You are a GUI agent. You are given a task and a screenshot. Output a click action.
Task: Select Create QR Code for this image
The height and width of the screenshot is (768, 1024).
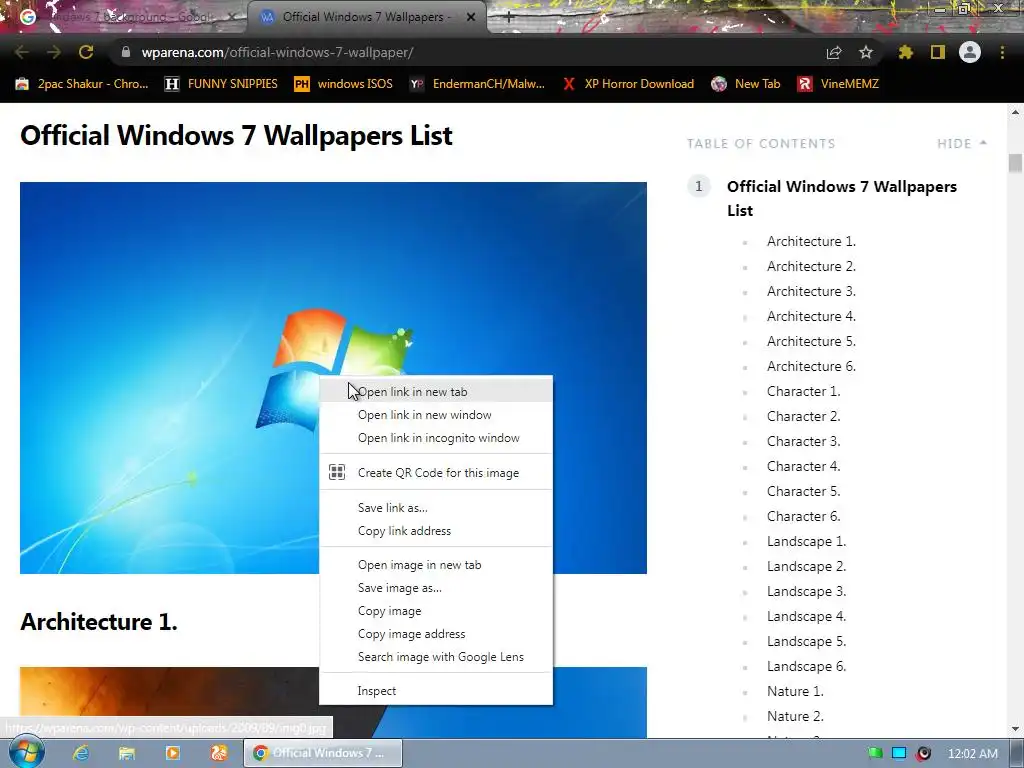[x=436, y=473]
